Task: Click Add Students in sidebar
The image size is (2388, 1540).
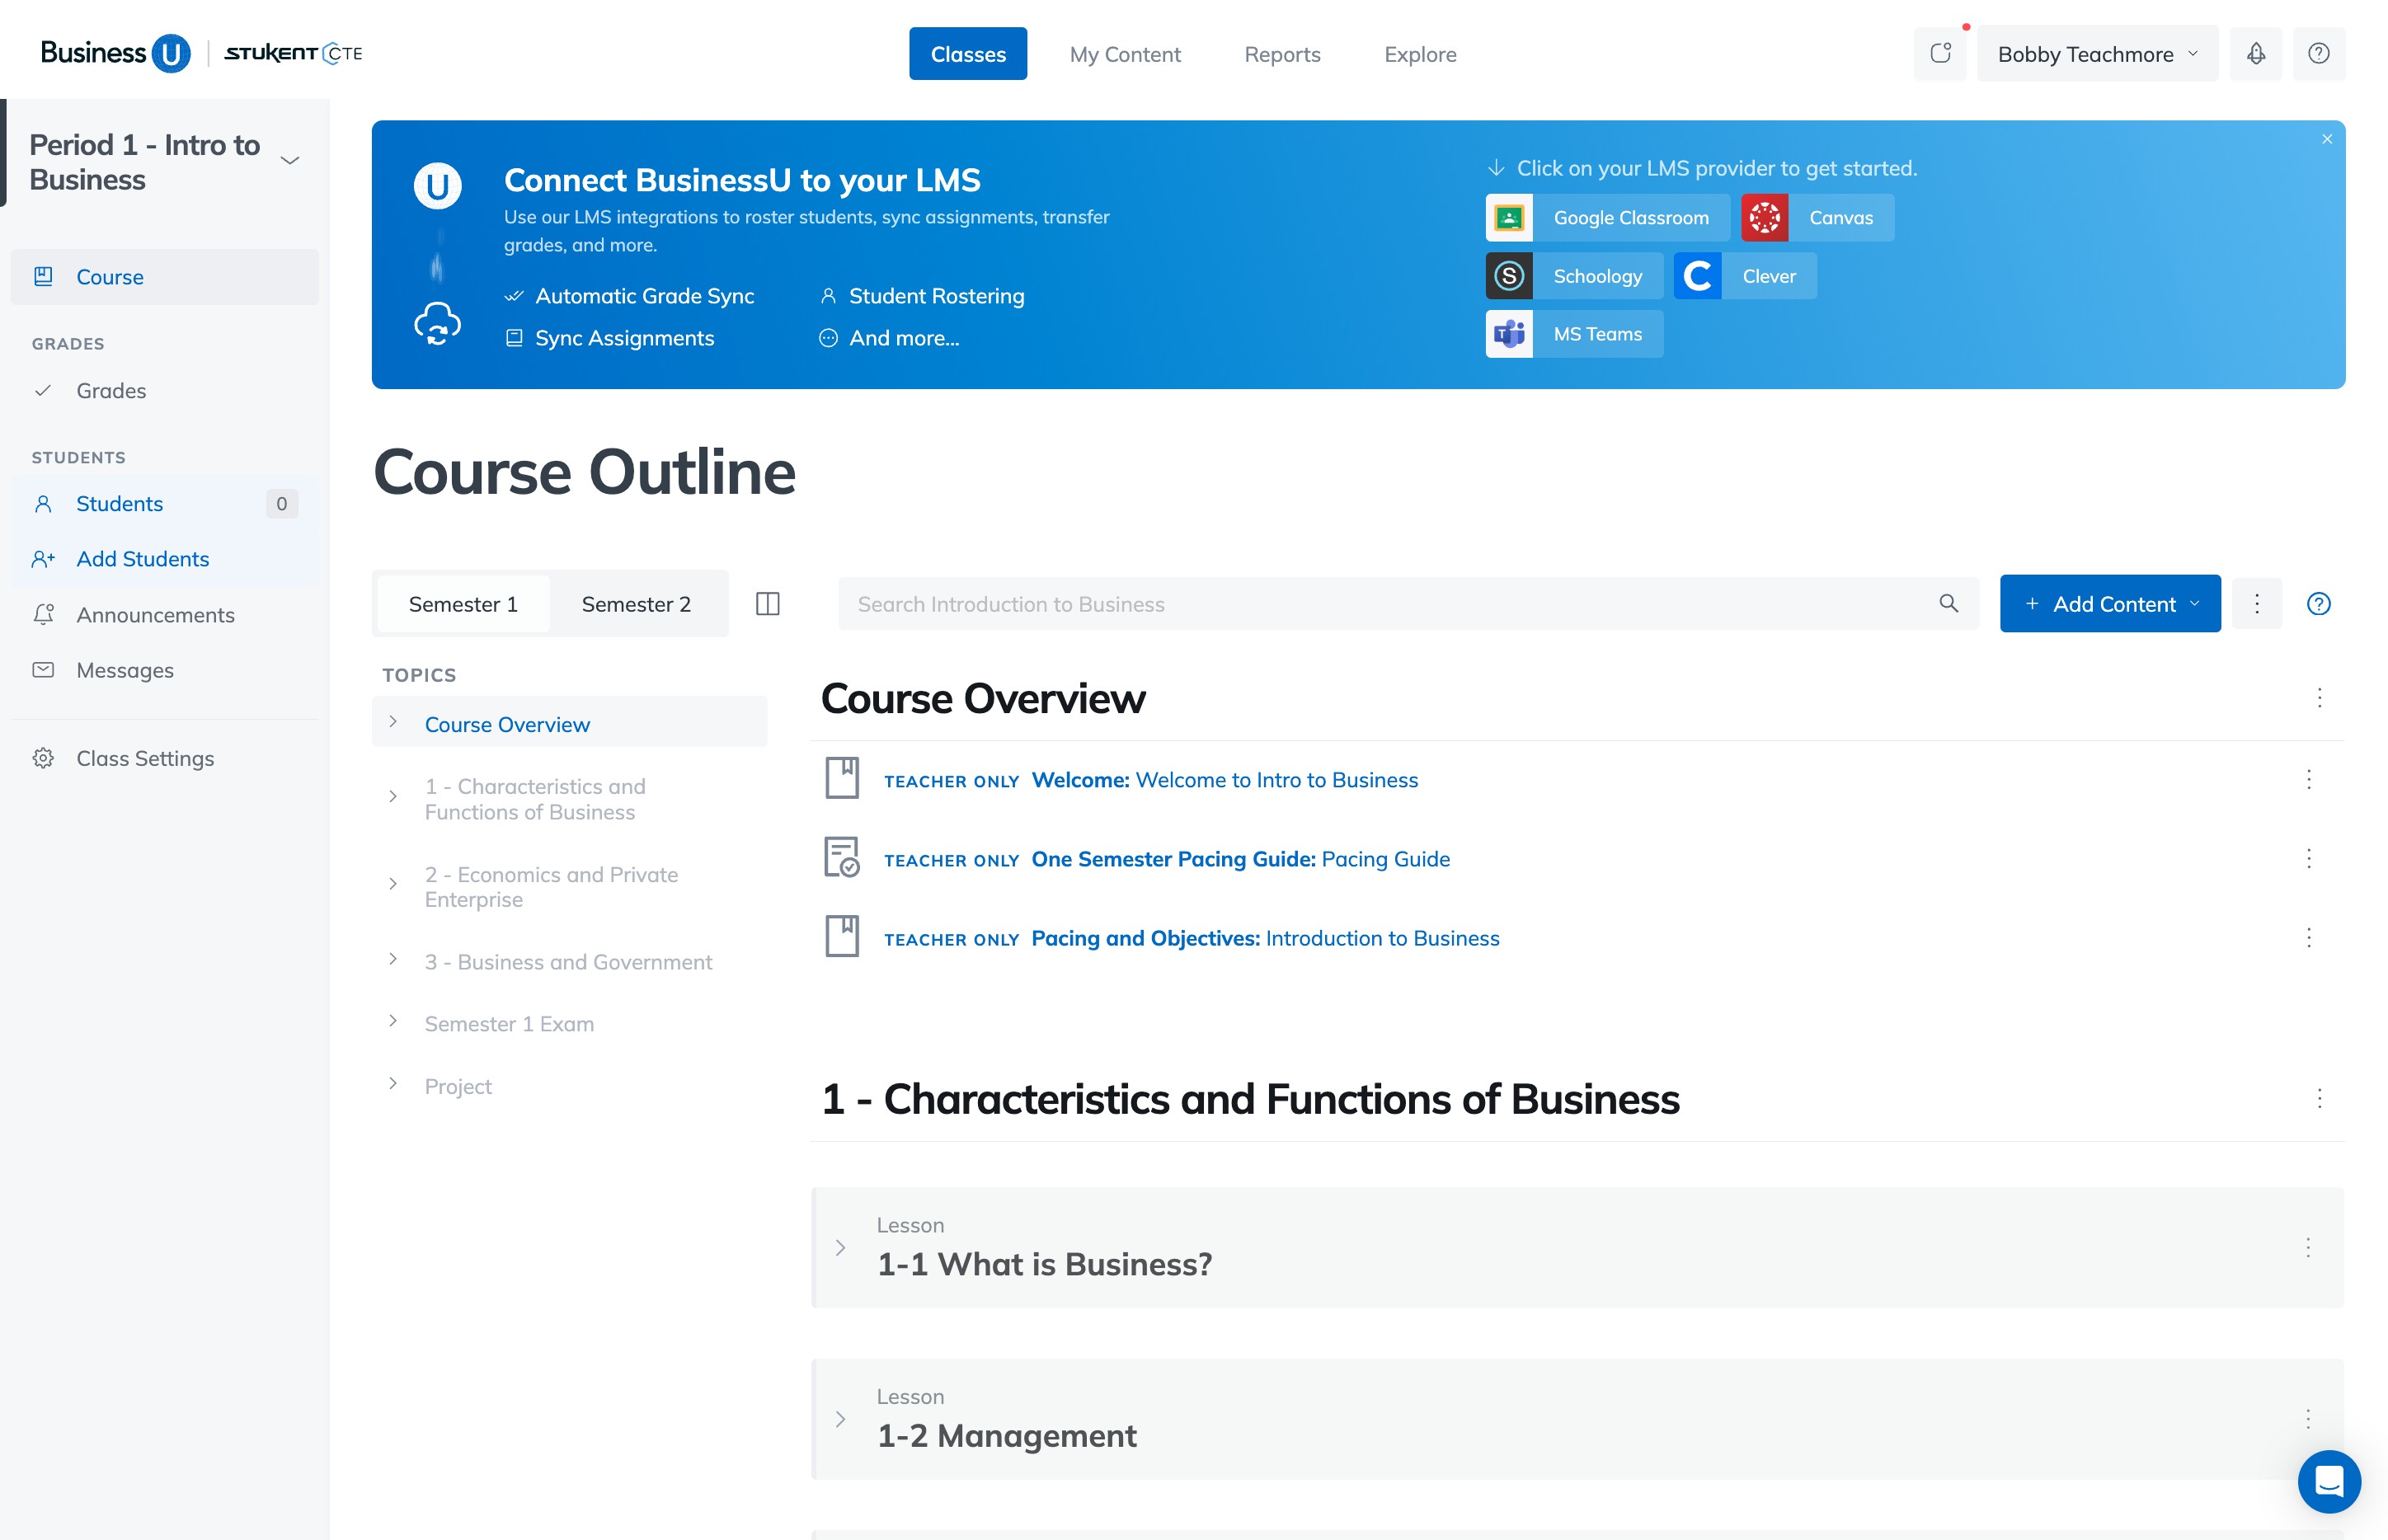Action: tap(165, 559)
